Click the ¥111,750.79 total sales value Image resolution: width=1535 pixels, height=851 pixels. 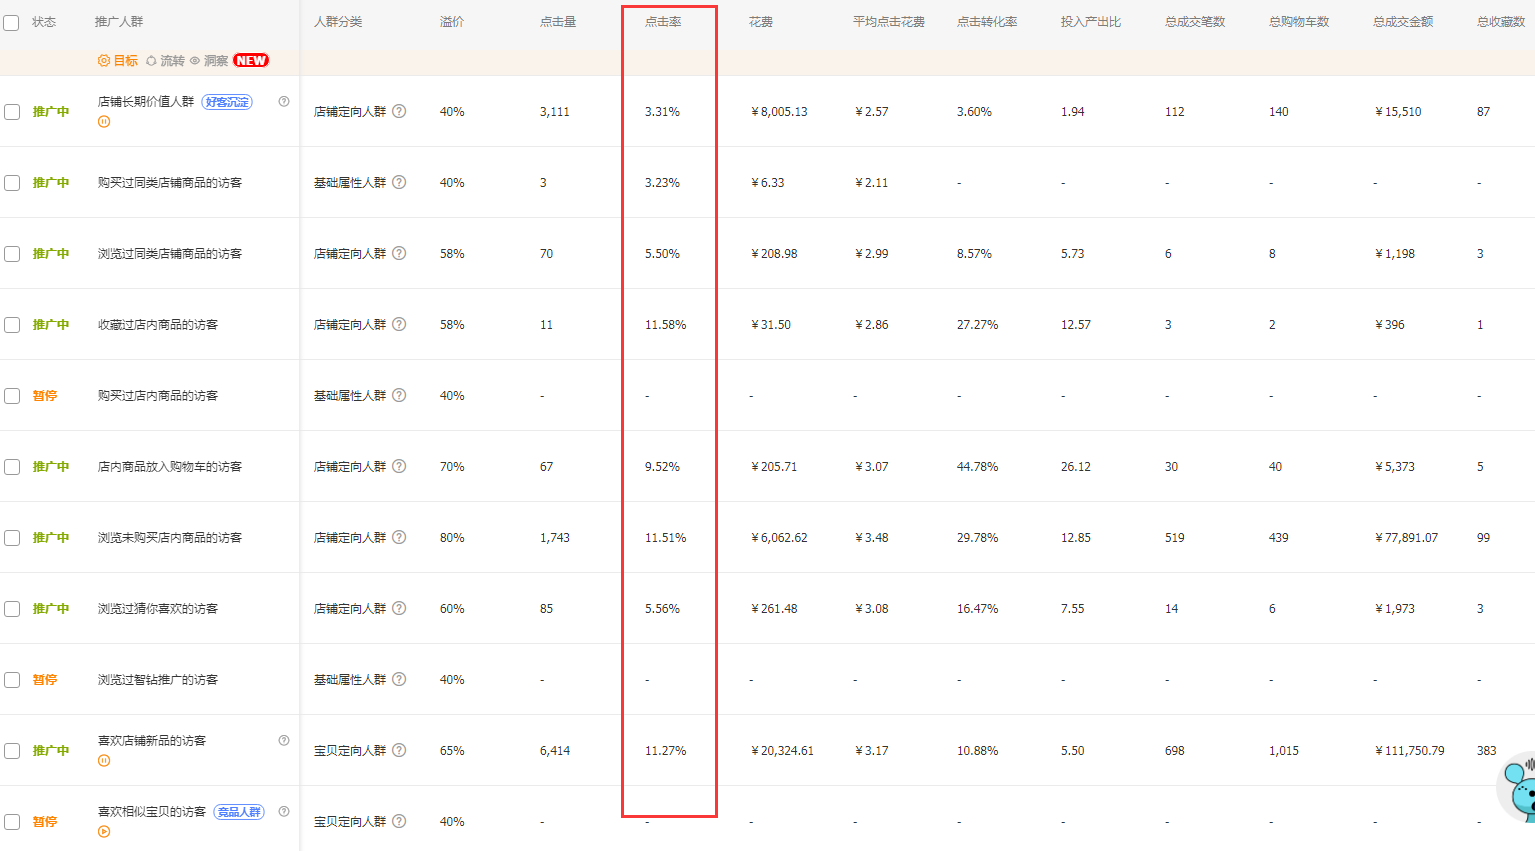pyautogui.click(x=1410, y=751)
